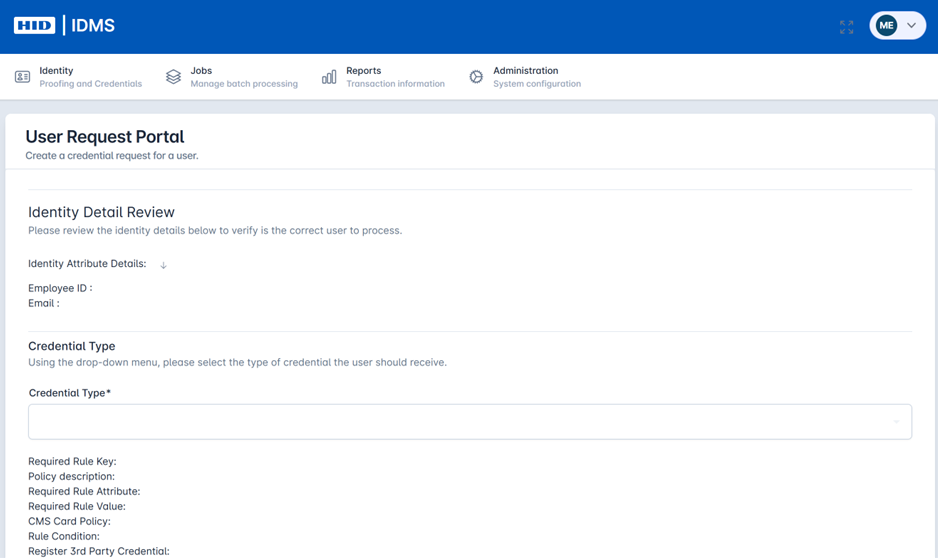Toggle fullscreen with the expand arrows icon
This screenshot has width=938, height=558.
click(x=846, y=27)
